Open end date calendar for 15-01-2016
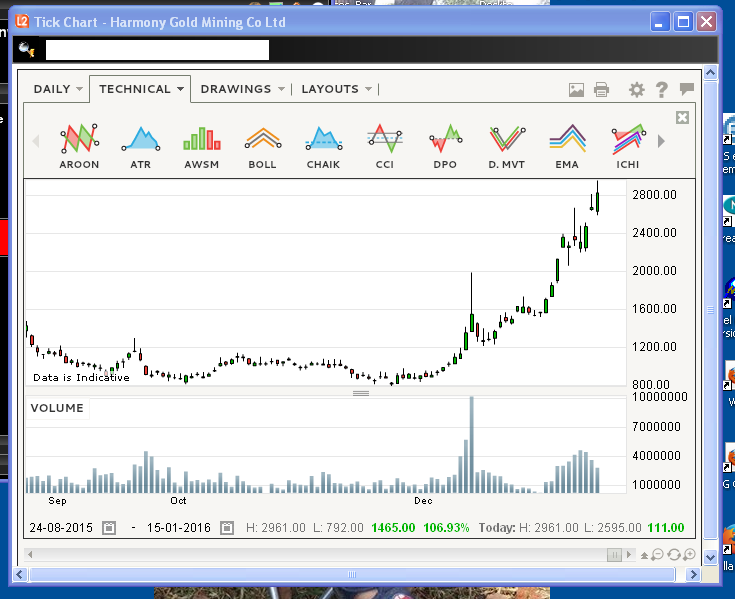This screenshot has height=599, width=735. [x=227, y=528]
